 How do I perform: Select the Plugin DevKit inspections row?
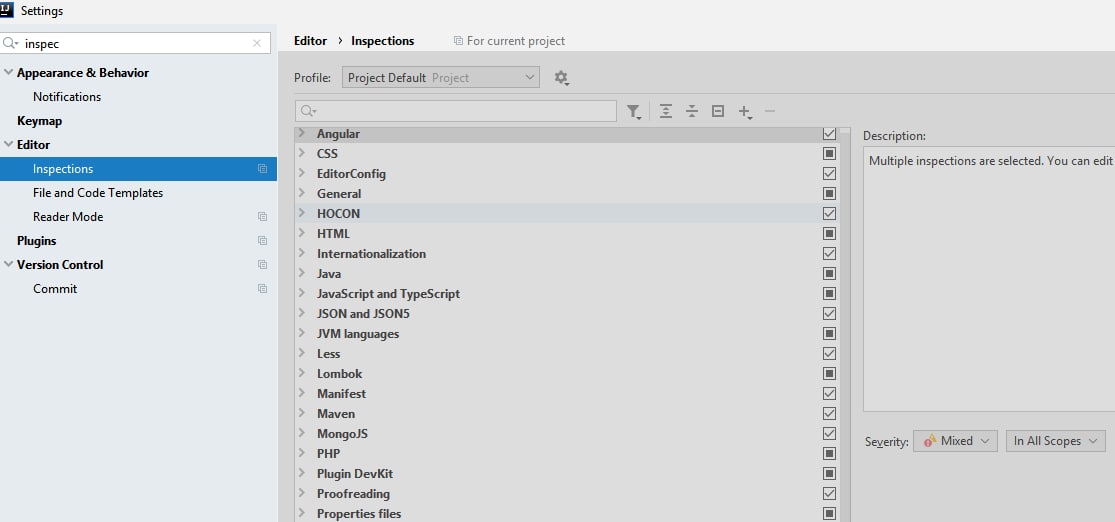tap(567, 474)
